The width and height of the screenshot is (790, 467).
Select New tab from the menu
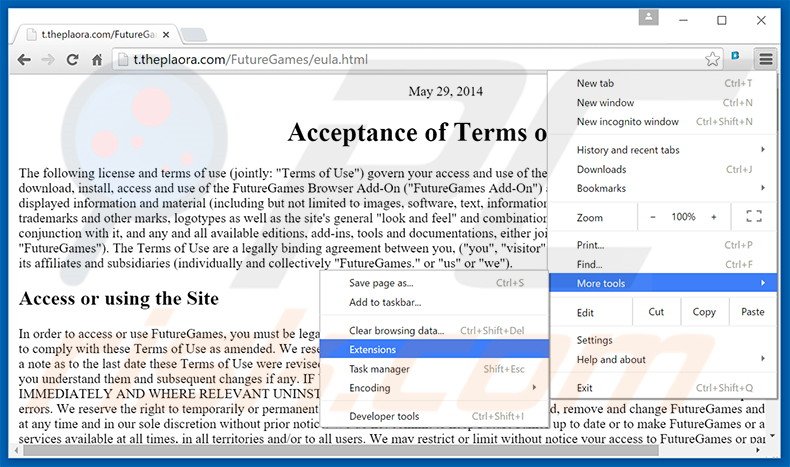663,83
